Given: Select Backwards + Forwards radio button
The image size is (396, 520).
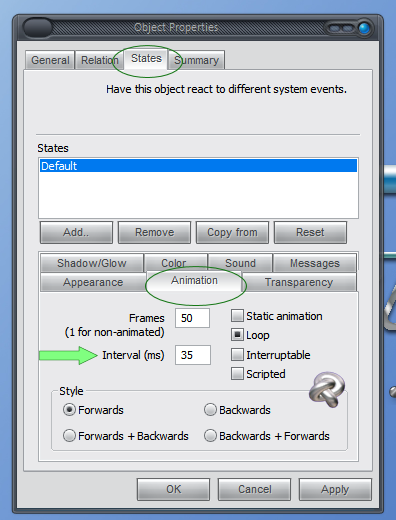Looking at the screenshot, I should tap(210, 436).
